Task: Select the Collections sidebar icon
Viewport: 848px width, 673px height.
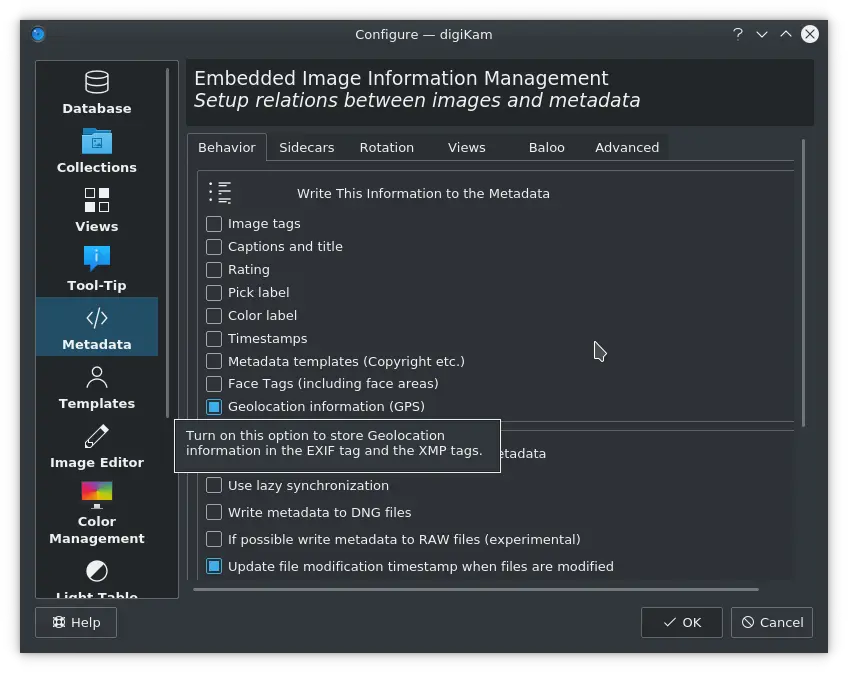Action: pyautogui.click(x=96, y=140)
